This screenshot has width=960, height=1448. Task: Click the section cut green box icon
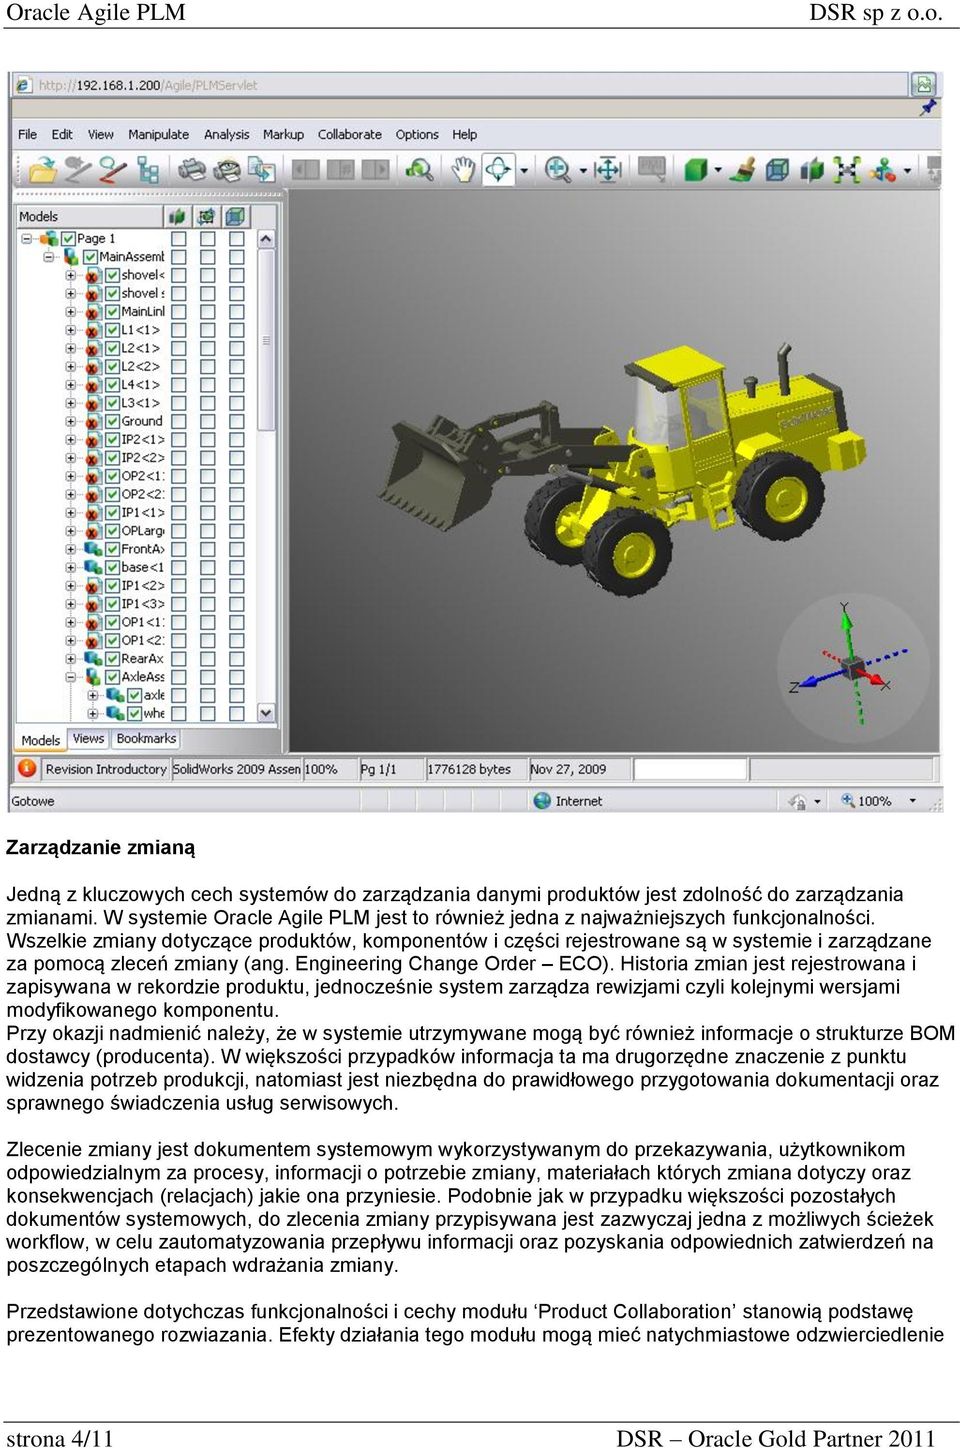coord(812,170)
